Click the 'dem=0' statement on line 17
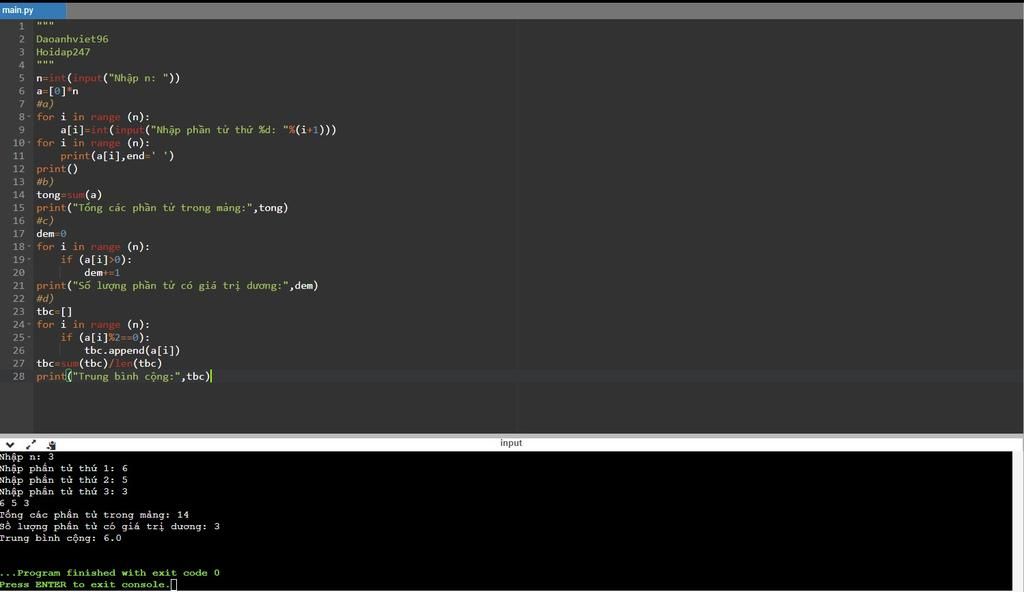The image size is (1024, 592). [51, 234]
